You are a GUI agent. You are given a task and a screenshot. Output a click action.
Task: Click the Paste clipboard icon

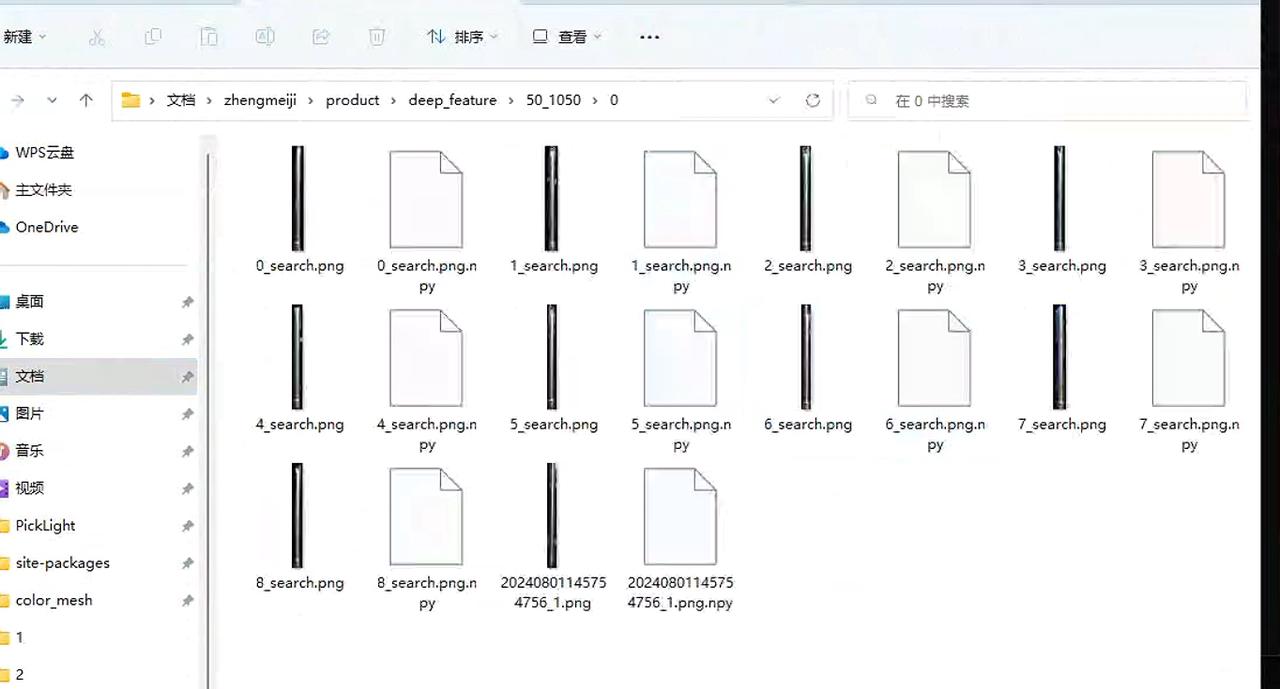click(x=209, y=37)
